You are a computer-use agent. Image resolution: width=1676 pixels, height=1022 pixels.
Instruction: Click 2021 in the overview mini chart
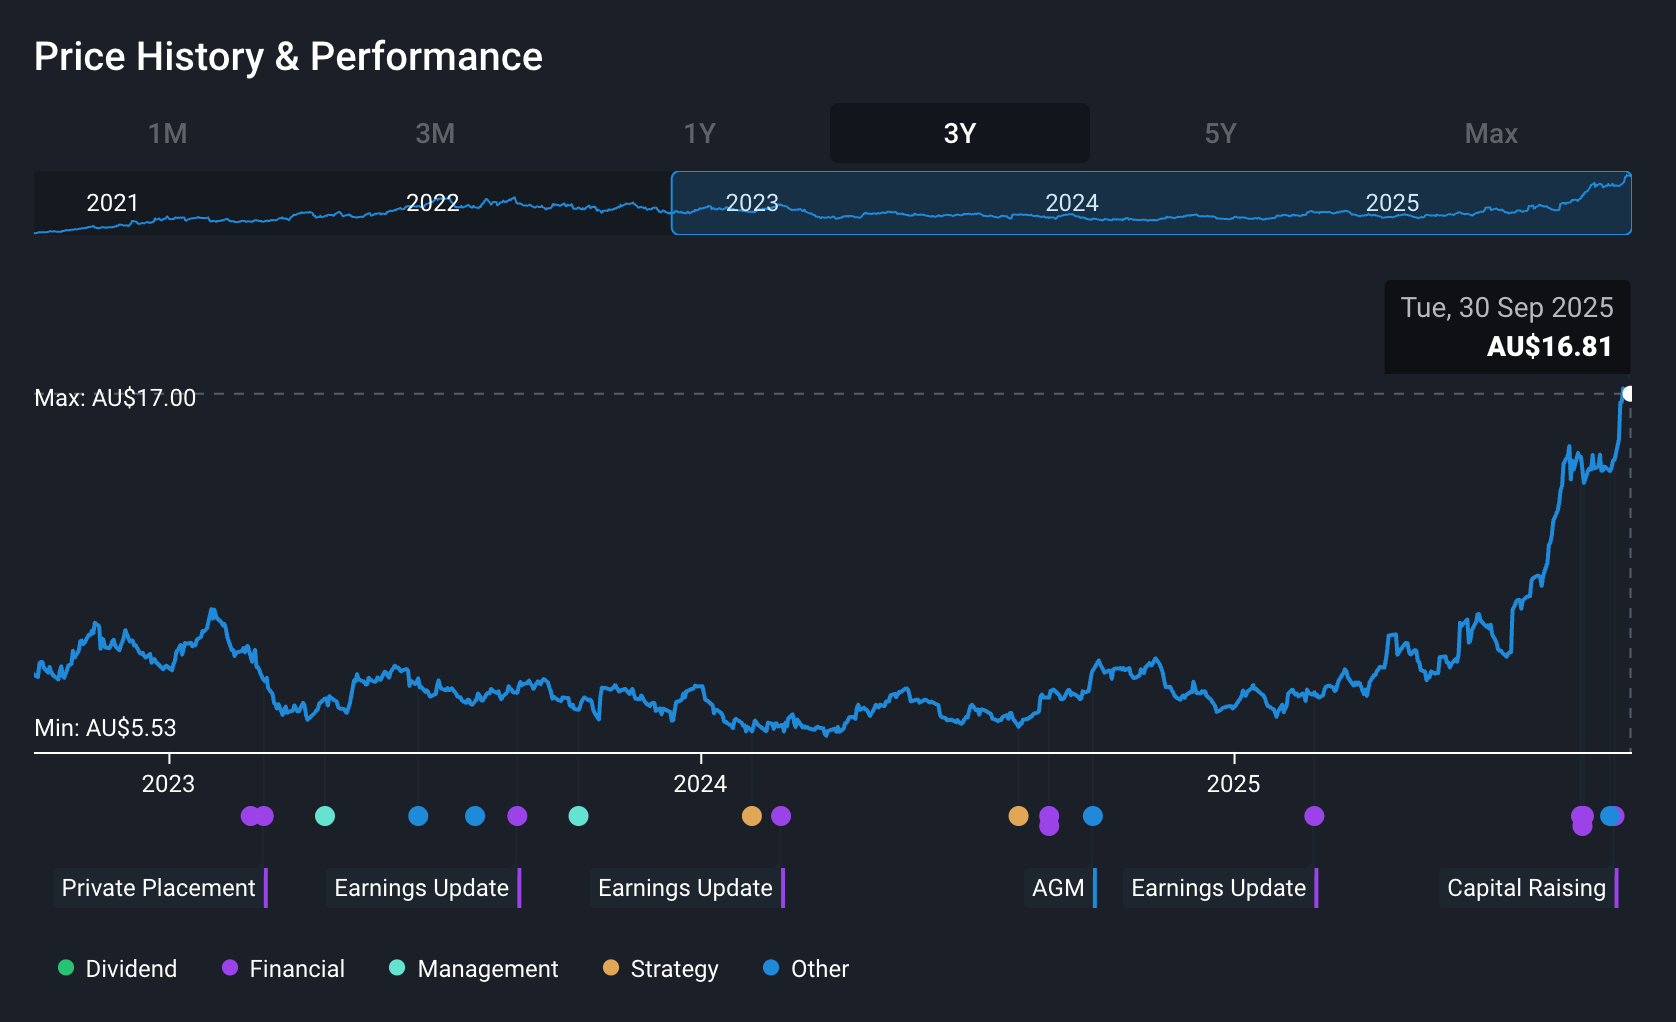112,203
